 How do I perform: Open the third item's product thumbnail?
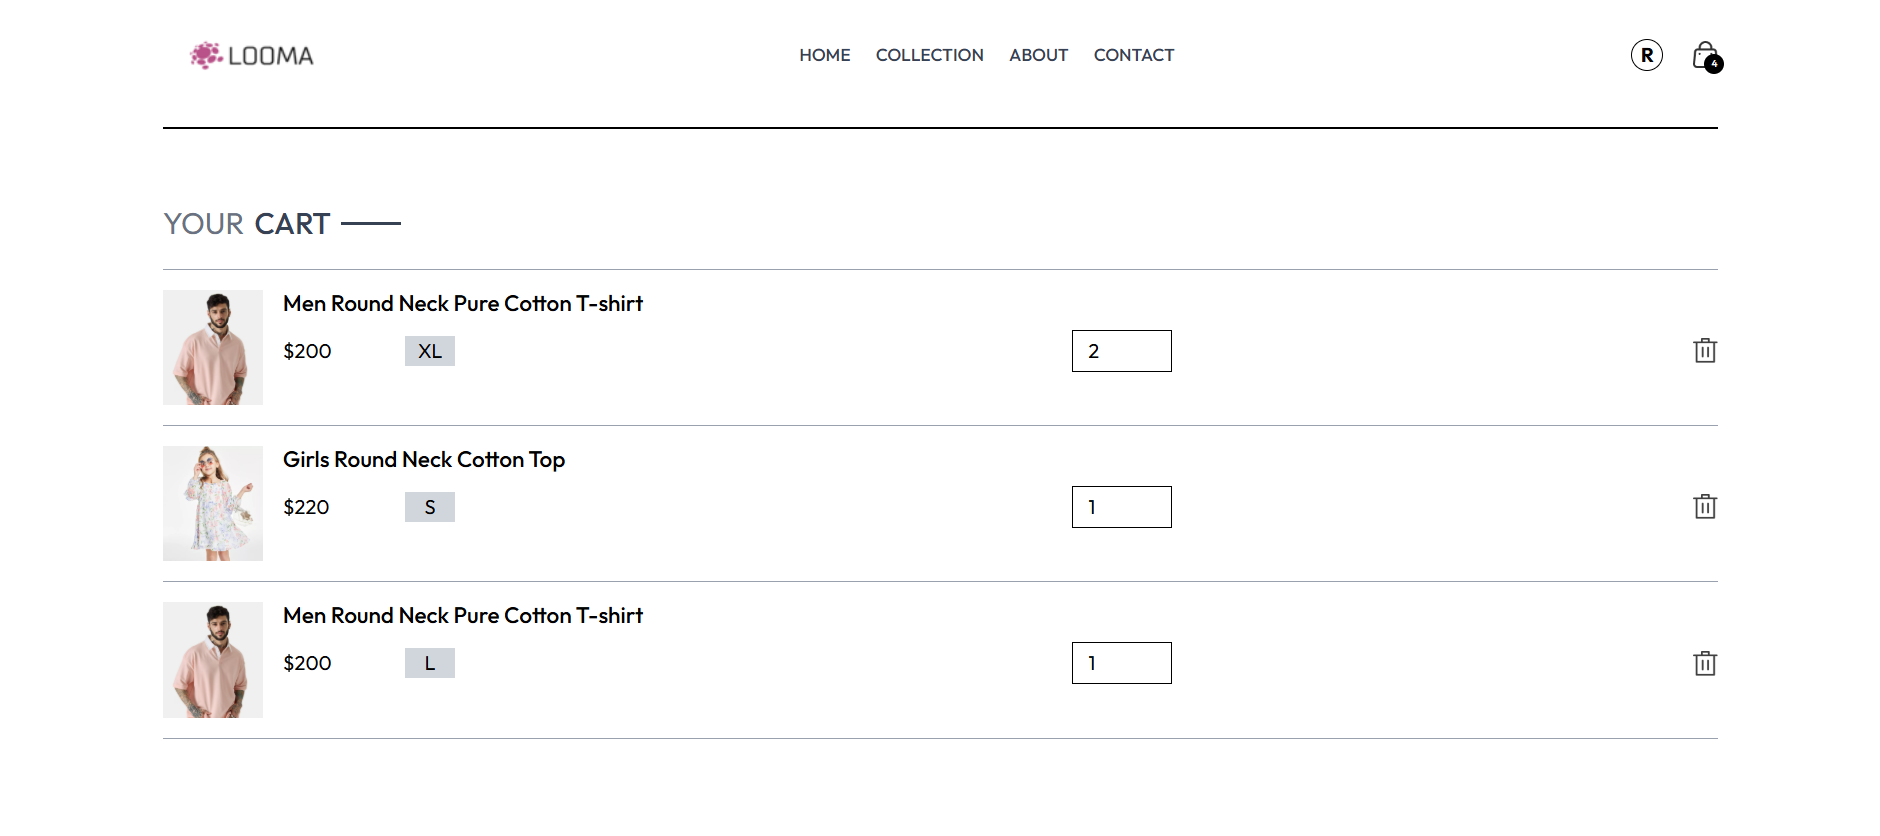pyautogui.click(x=213, y=660)
